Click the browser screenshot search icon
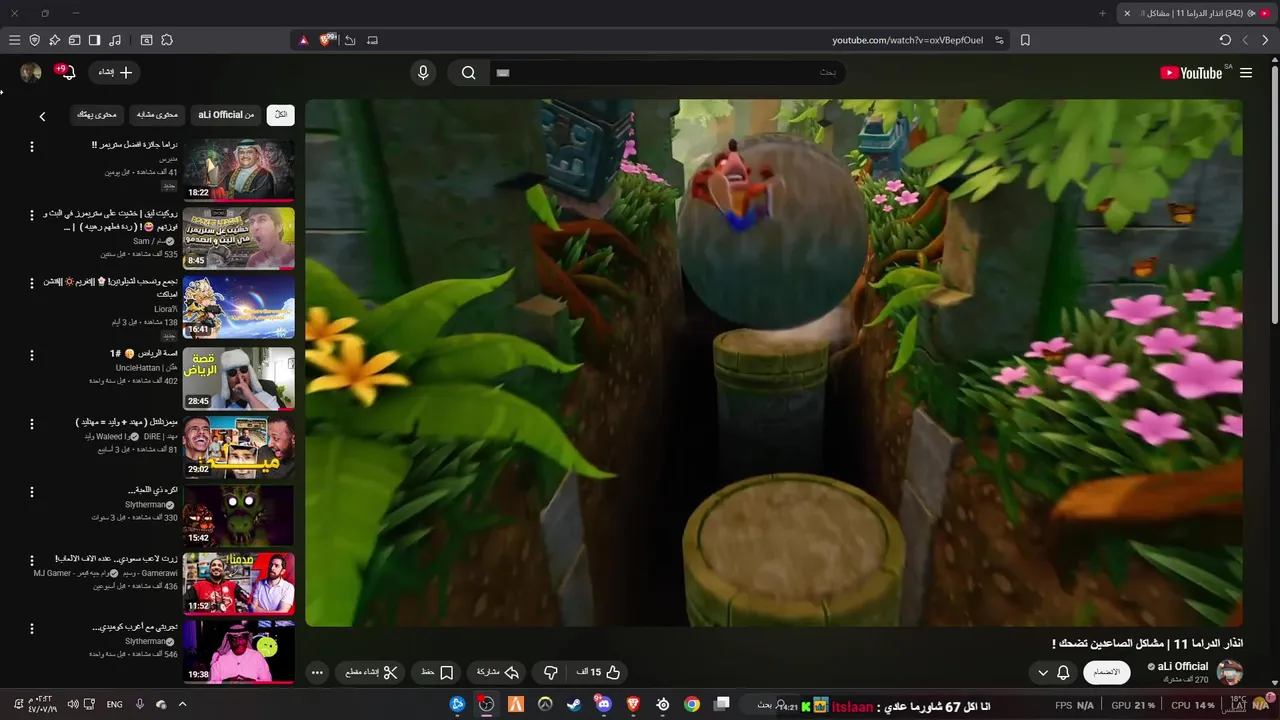This screenshot has width=1280, height=720. pos(146,40)
